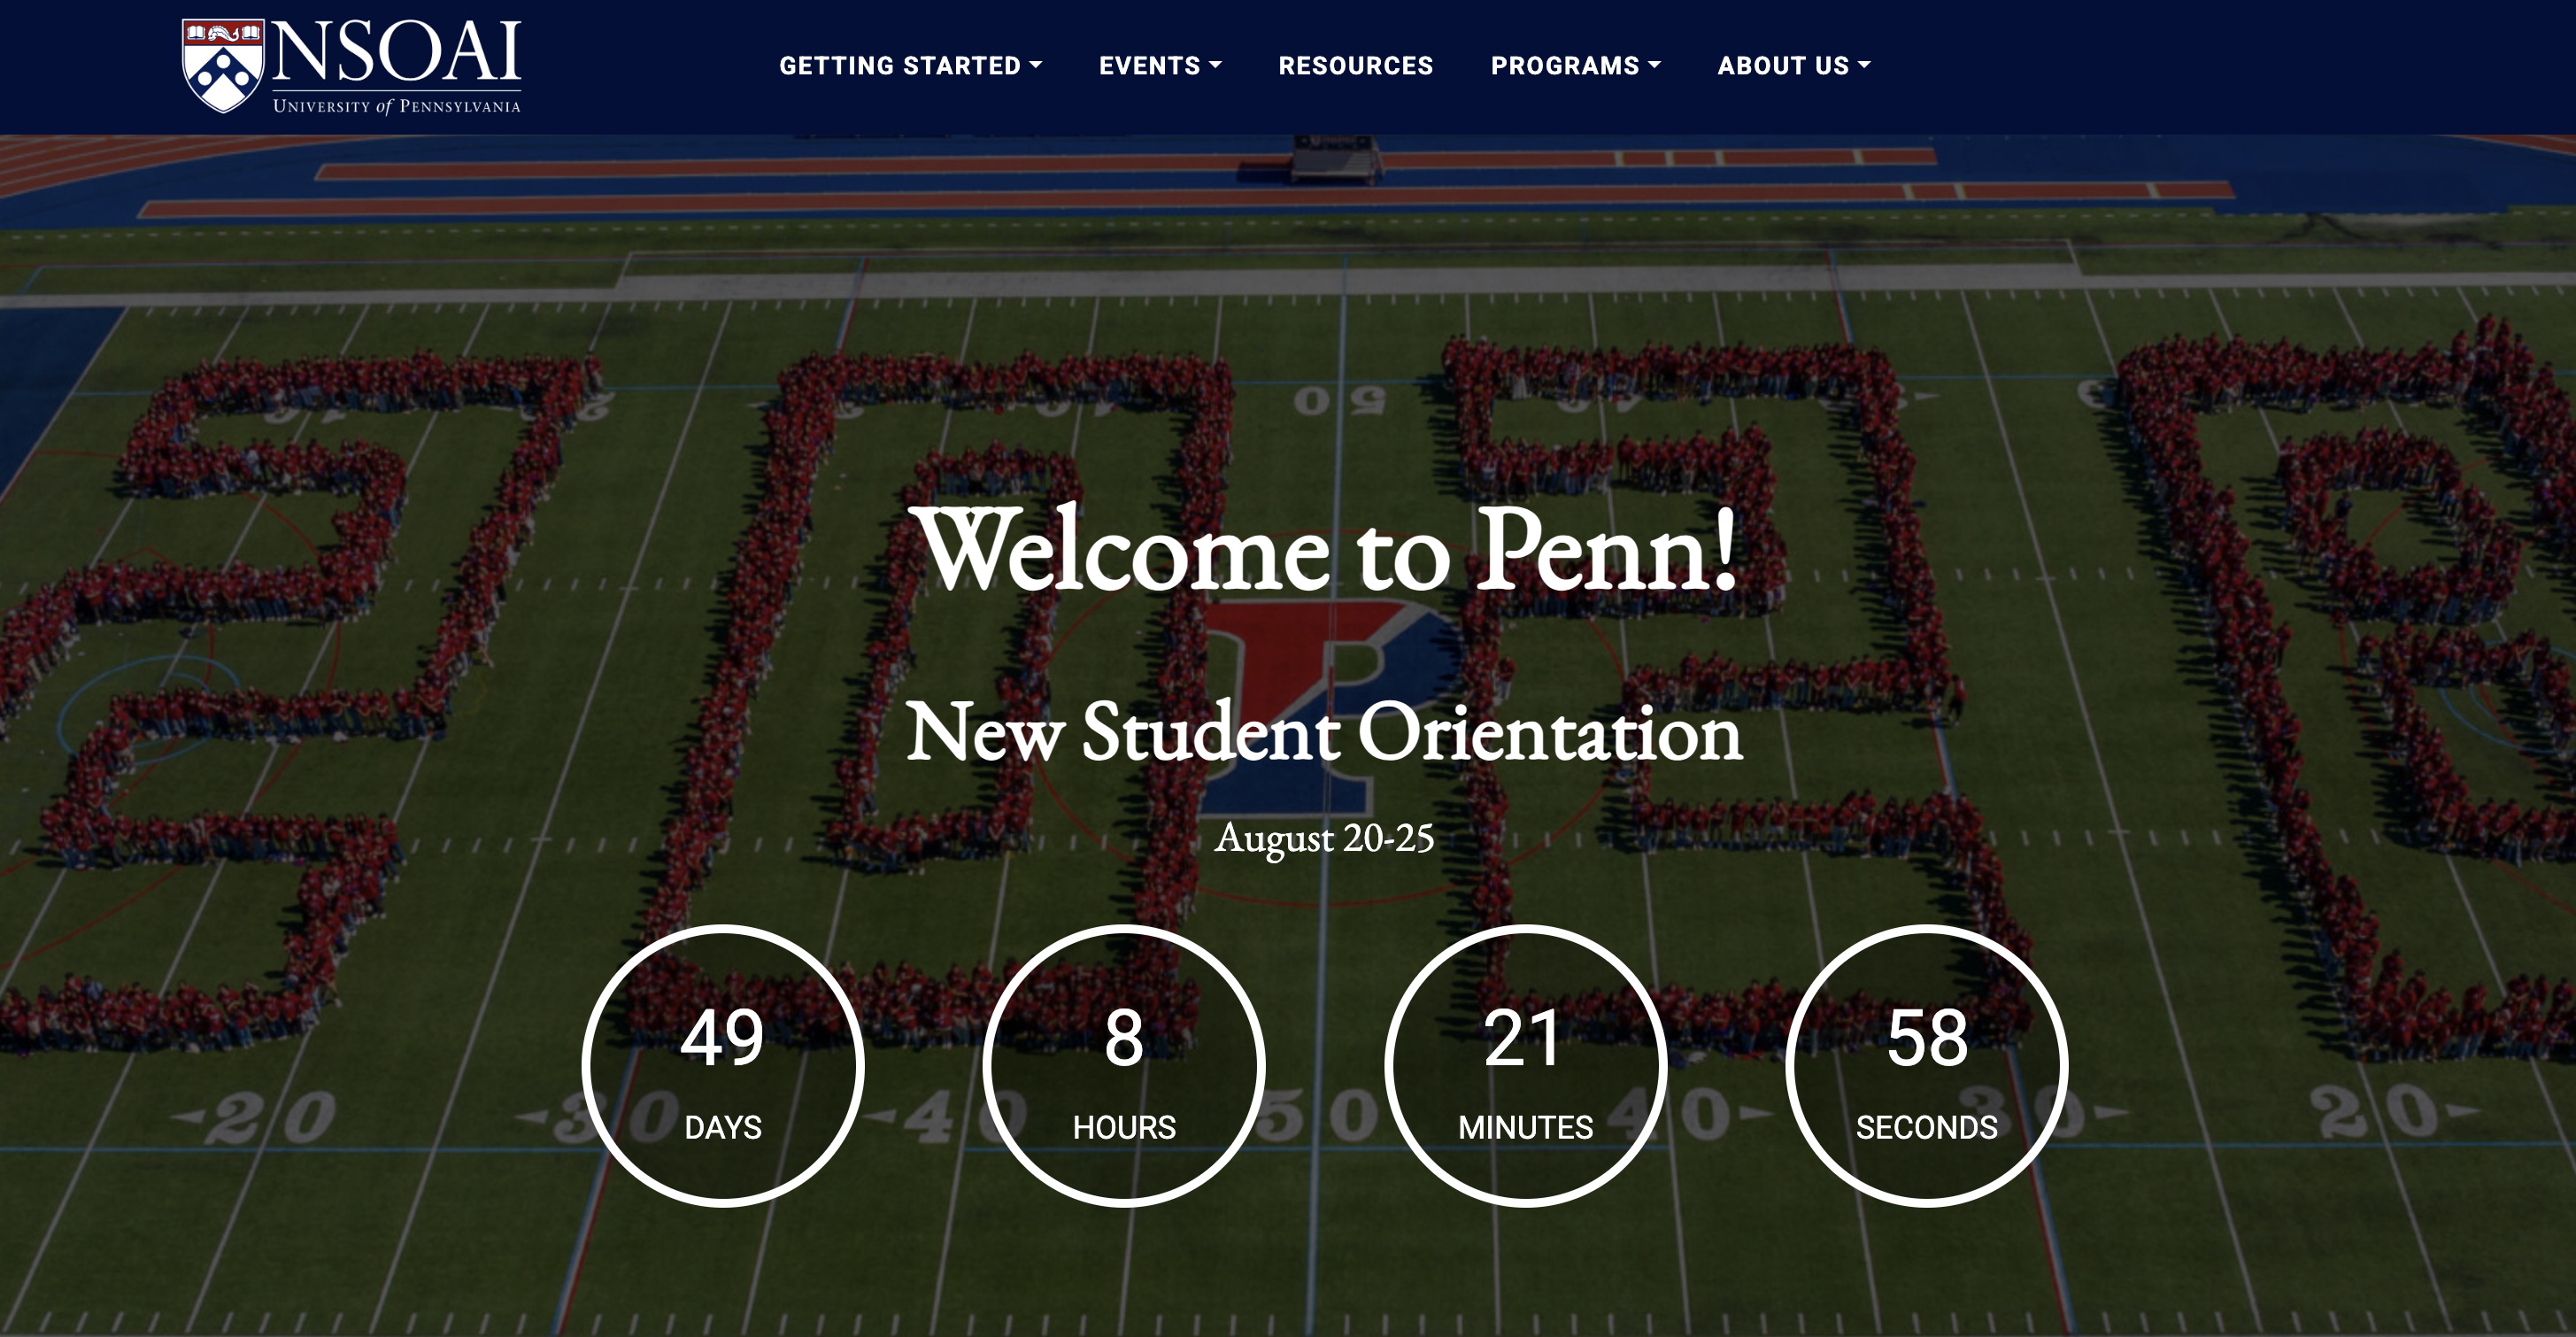This screenshot has height=1337, width=2576.
Task: Click the University of Pennsylvania subtitle text
Action: [x=397, y=106]
